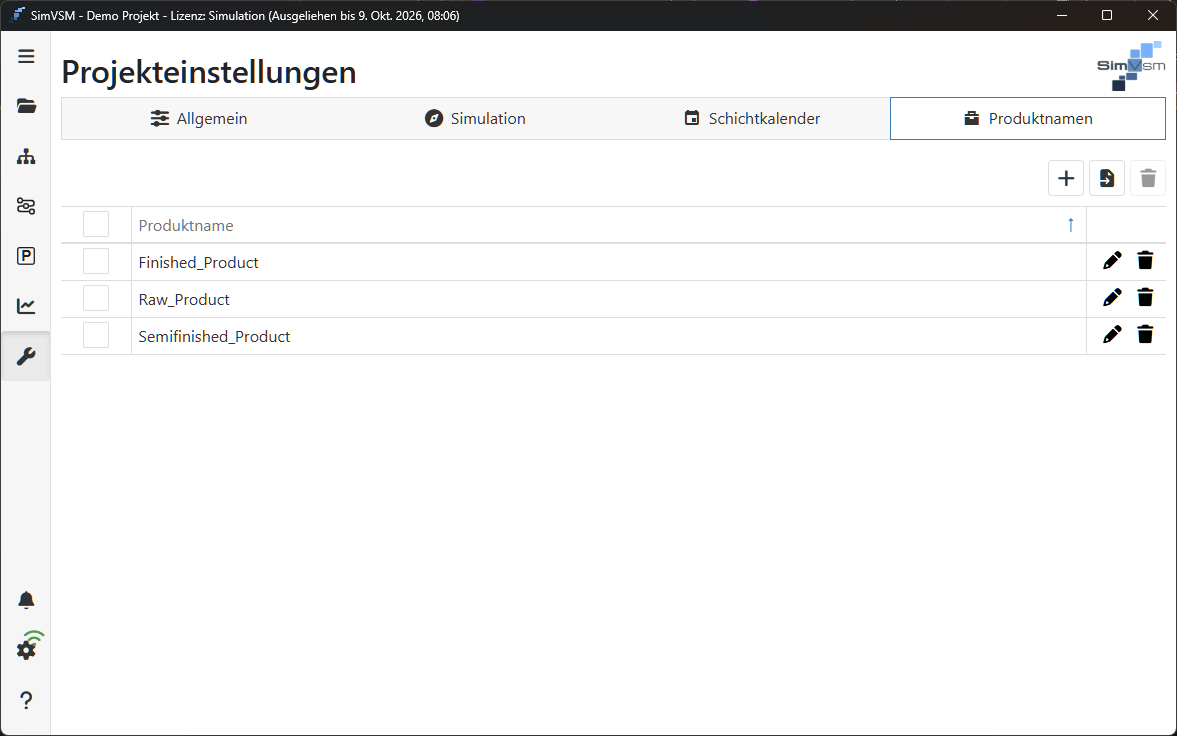Select the wrench project settings icon
The image size is (1177, 736).
(x=26, y=356)
